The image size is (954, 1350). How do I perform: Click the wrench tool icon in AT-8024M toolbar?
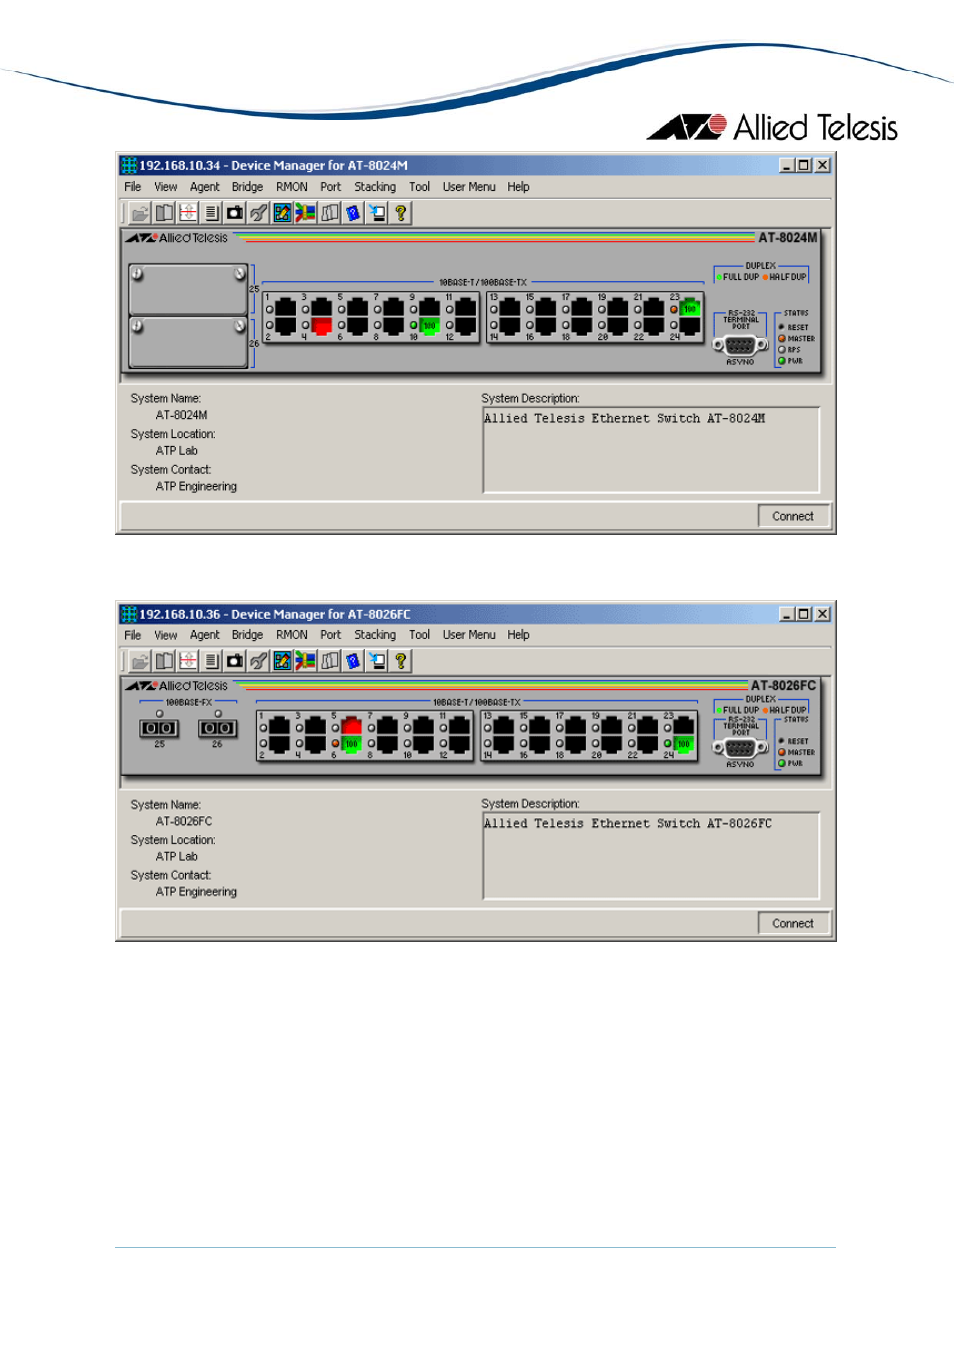(x=259, y=213)
